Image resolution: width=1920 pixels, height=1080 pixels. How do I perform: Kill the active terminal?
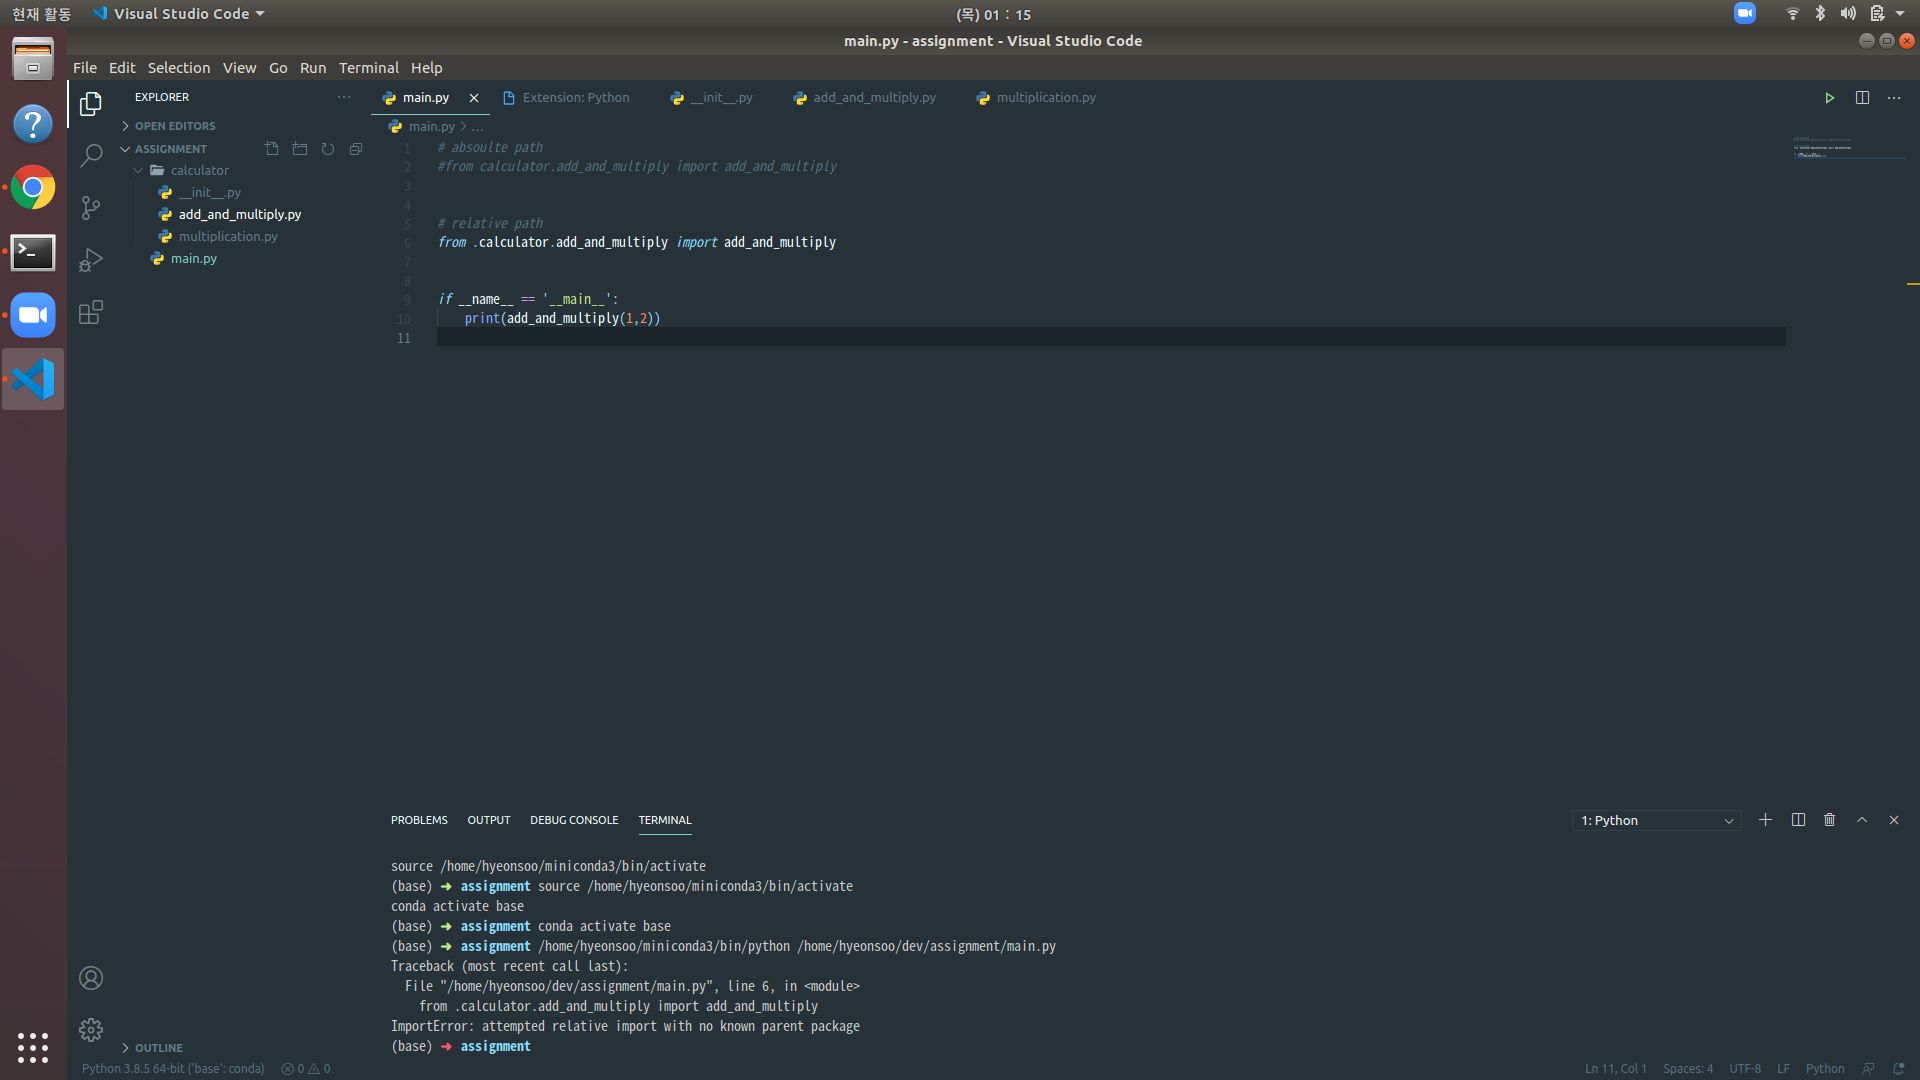[1829, 820]
